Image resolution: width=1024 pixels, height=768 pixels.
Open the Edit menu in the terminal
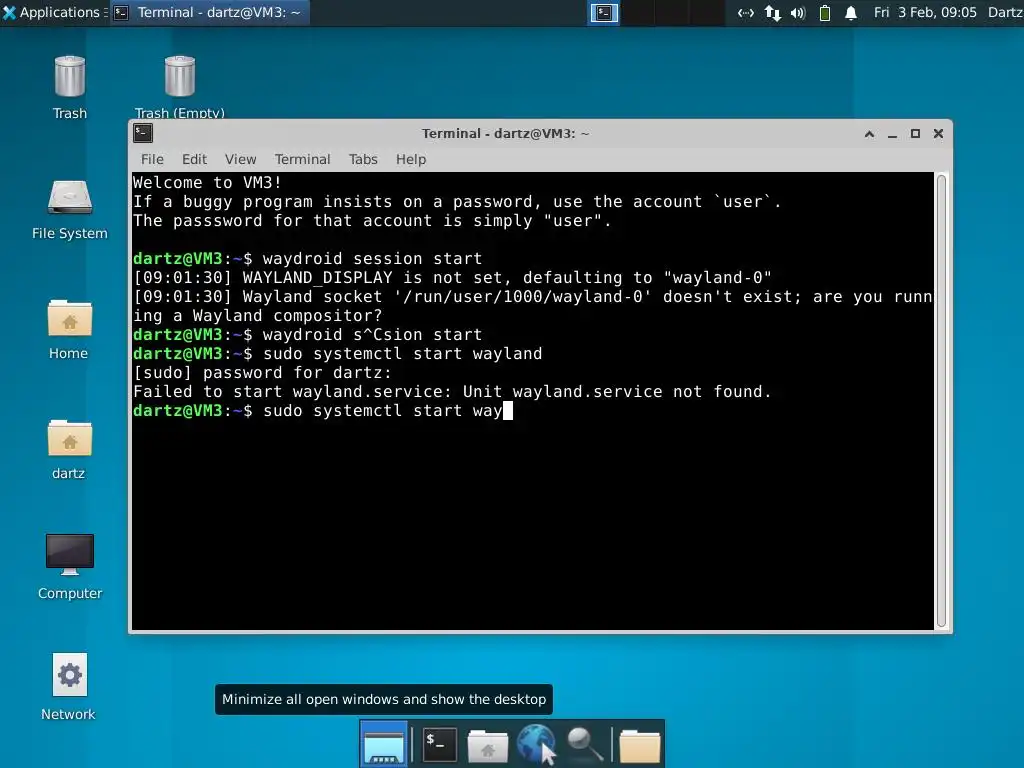tap(194, 159)
